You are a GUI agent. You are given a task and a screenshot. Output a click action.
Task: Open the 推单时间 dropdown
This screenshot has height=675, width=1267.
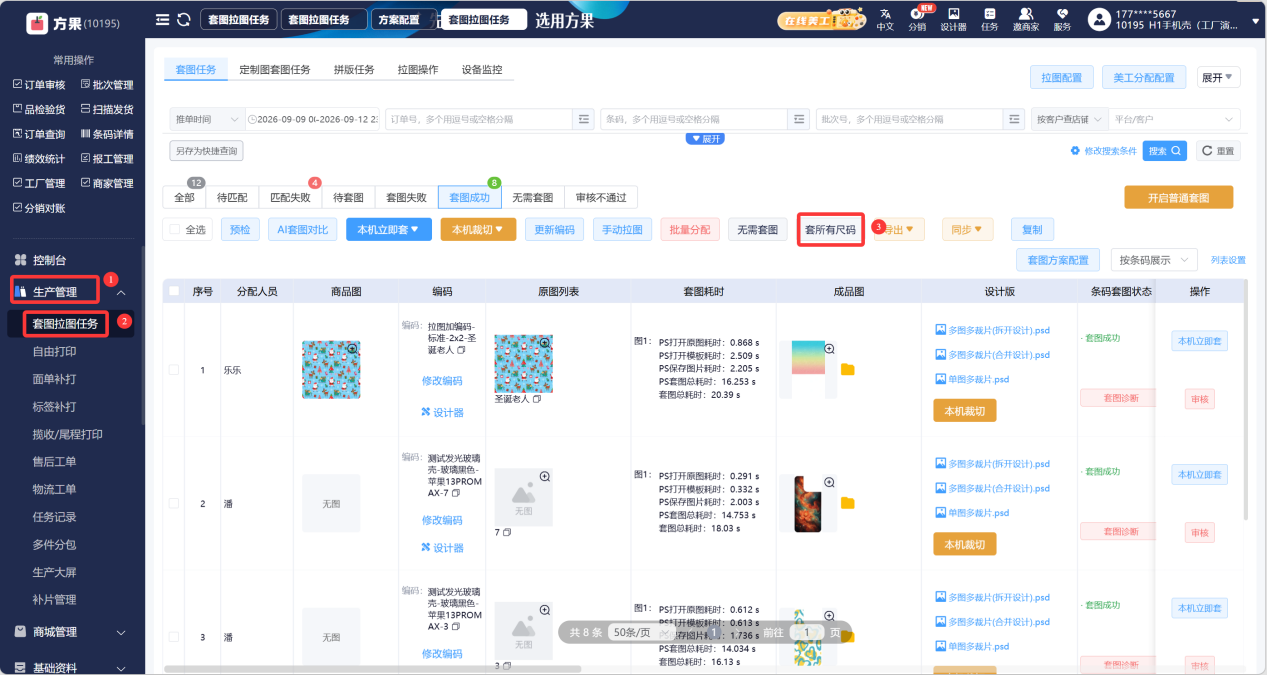(207, 119)
